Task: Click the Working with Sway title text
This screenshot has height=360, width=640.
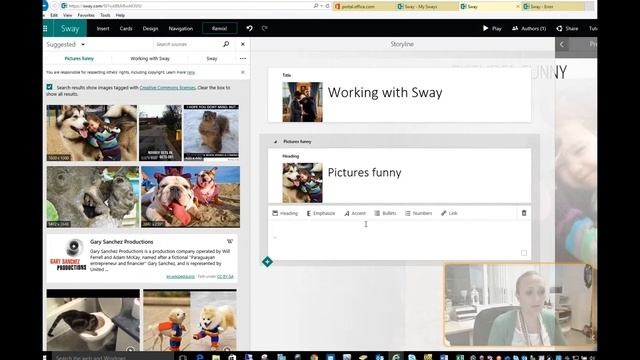Action: [385, 93]
